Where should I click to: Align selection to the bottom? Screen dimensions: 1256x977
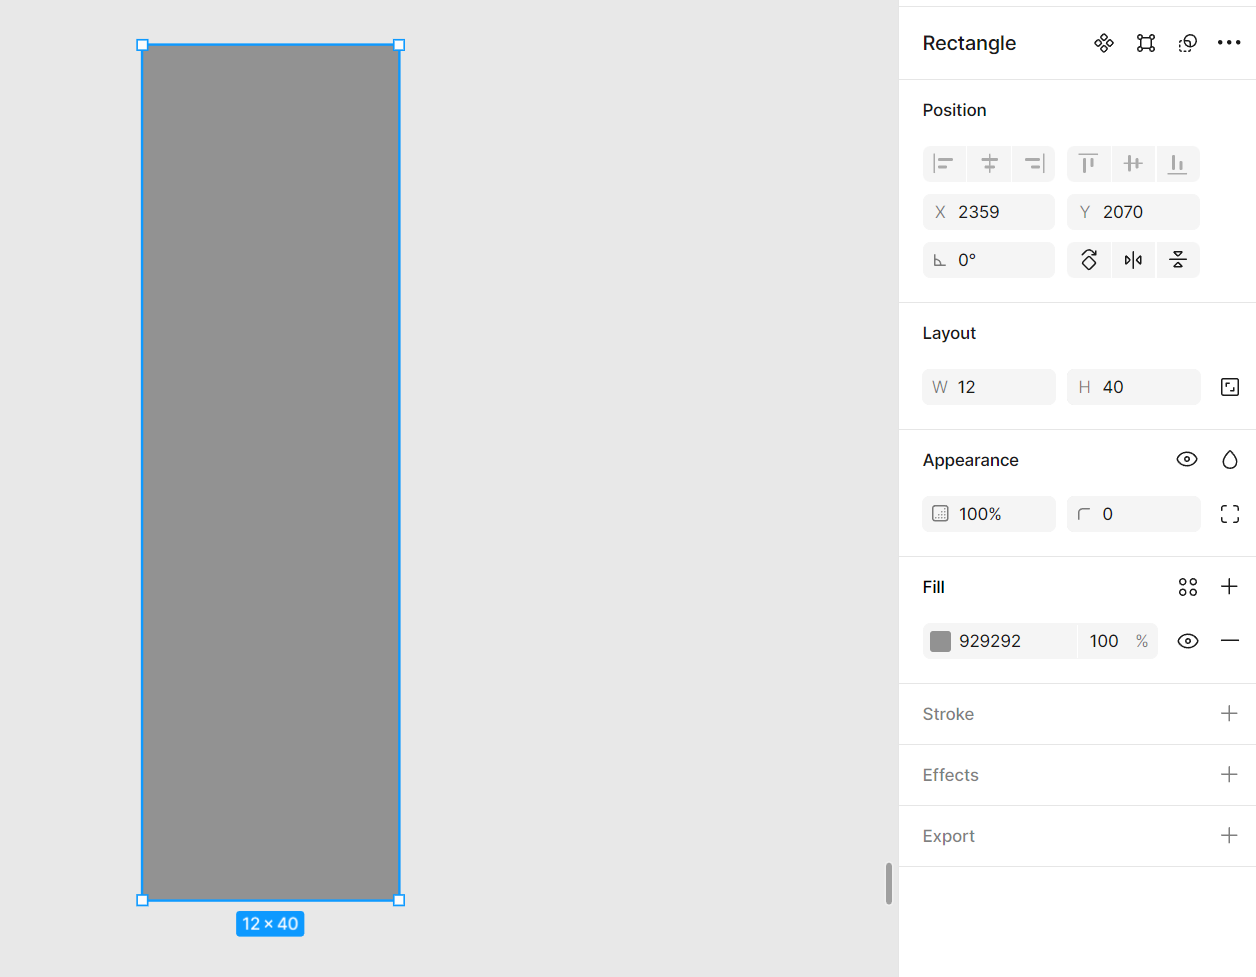click(x=1177, y=164)
